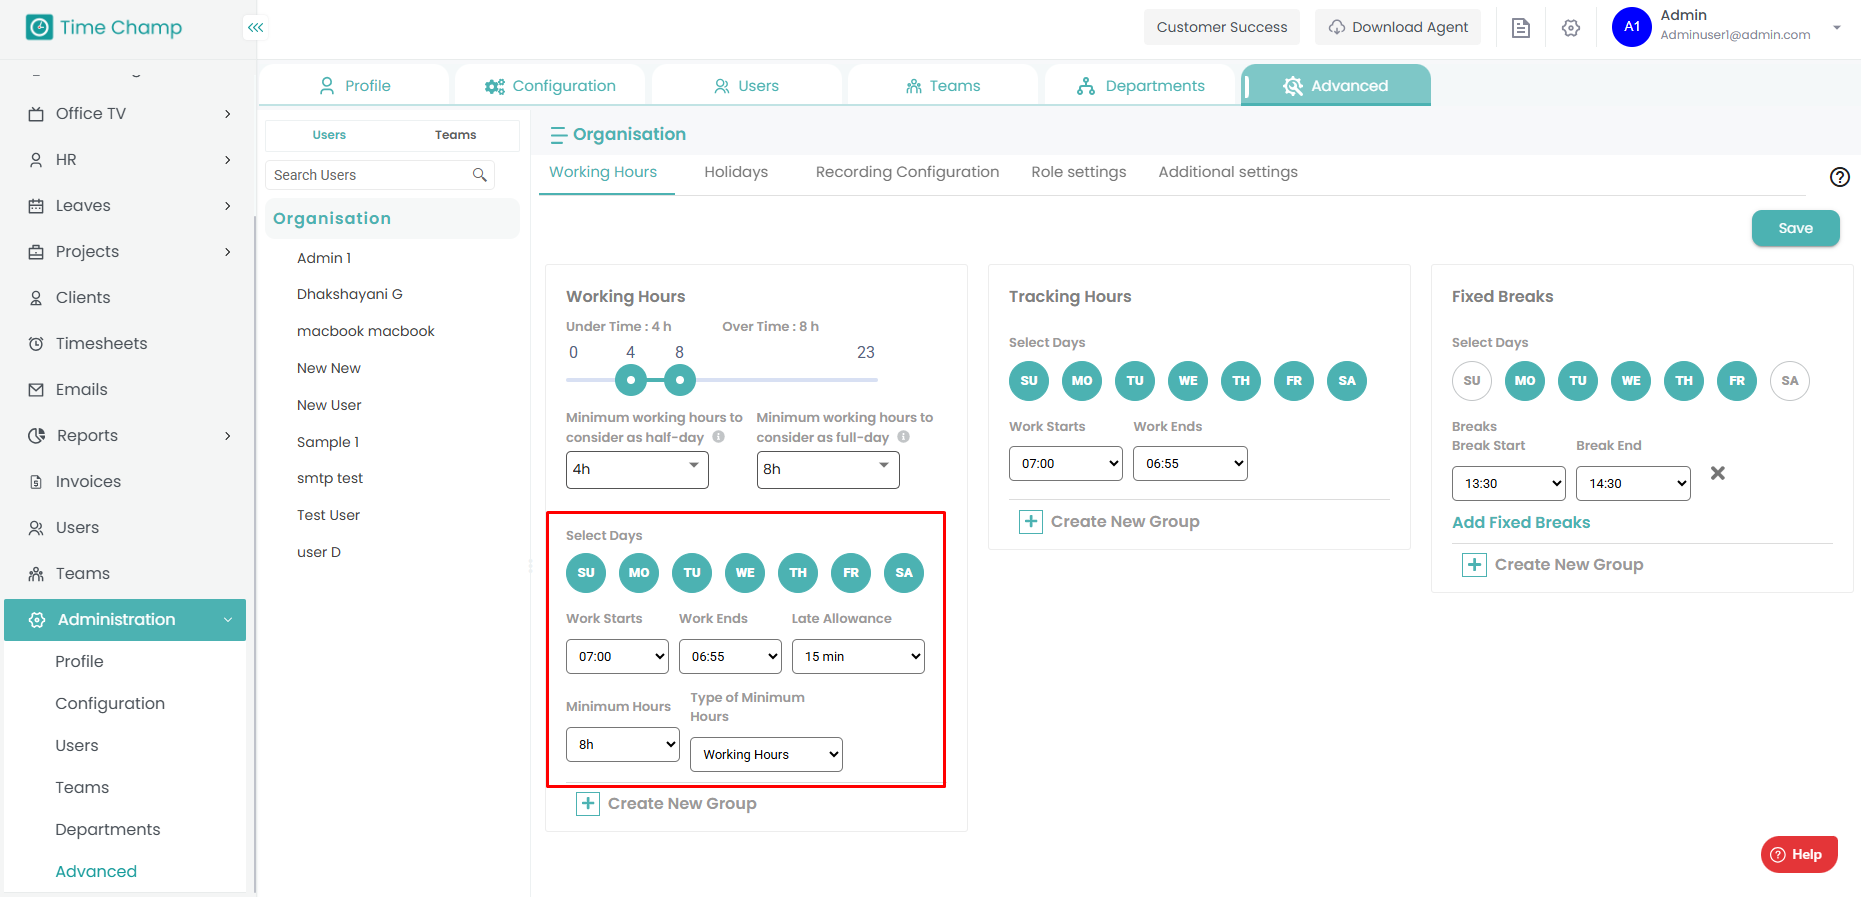The width and height of the screenshot is (1861, 897).
Task: Enable SA day in Fixed Breaks
Action: pyautogui.click(x=1790, y=381)
